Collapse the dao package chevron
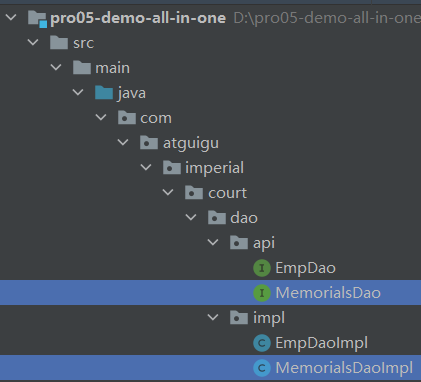The width and height of the screenshot is (421, 382). 191,217
